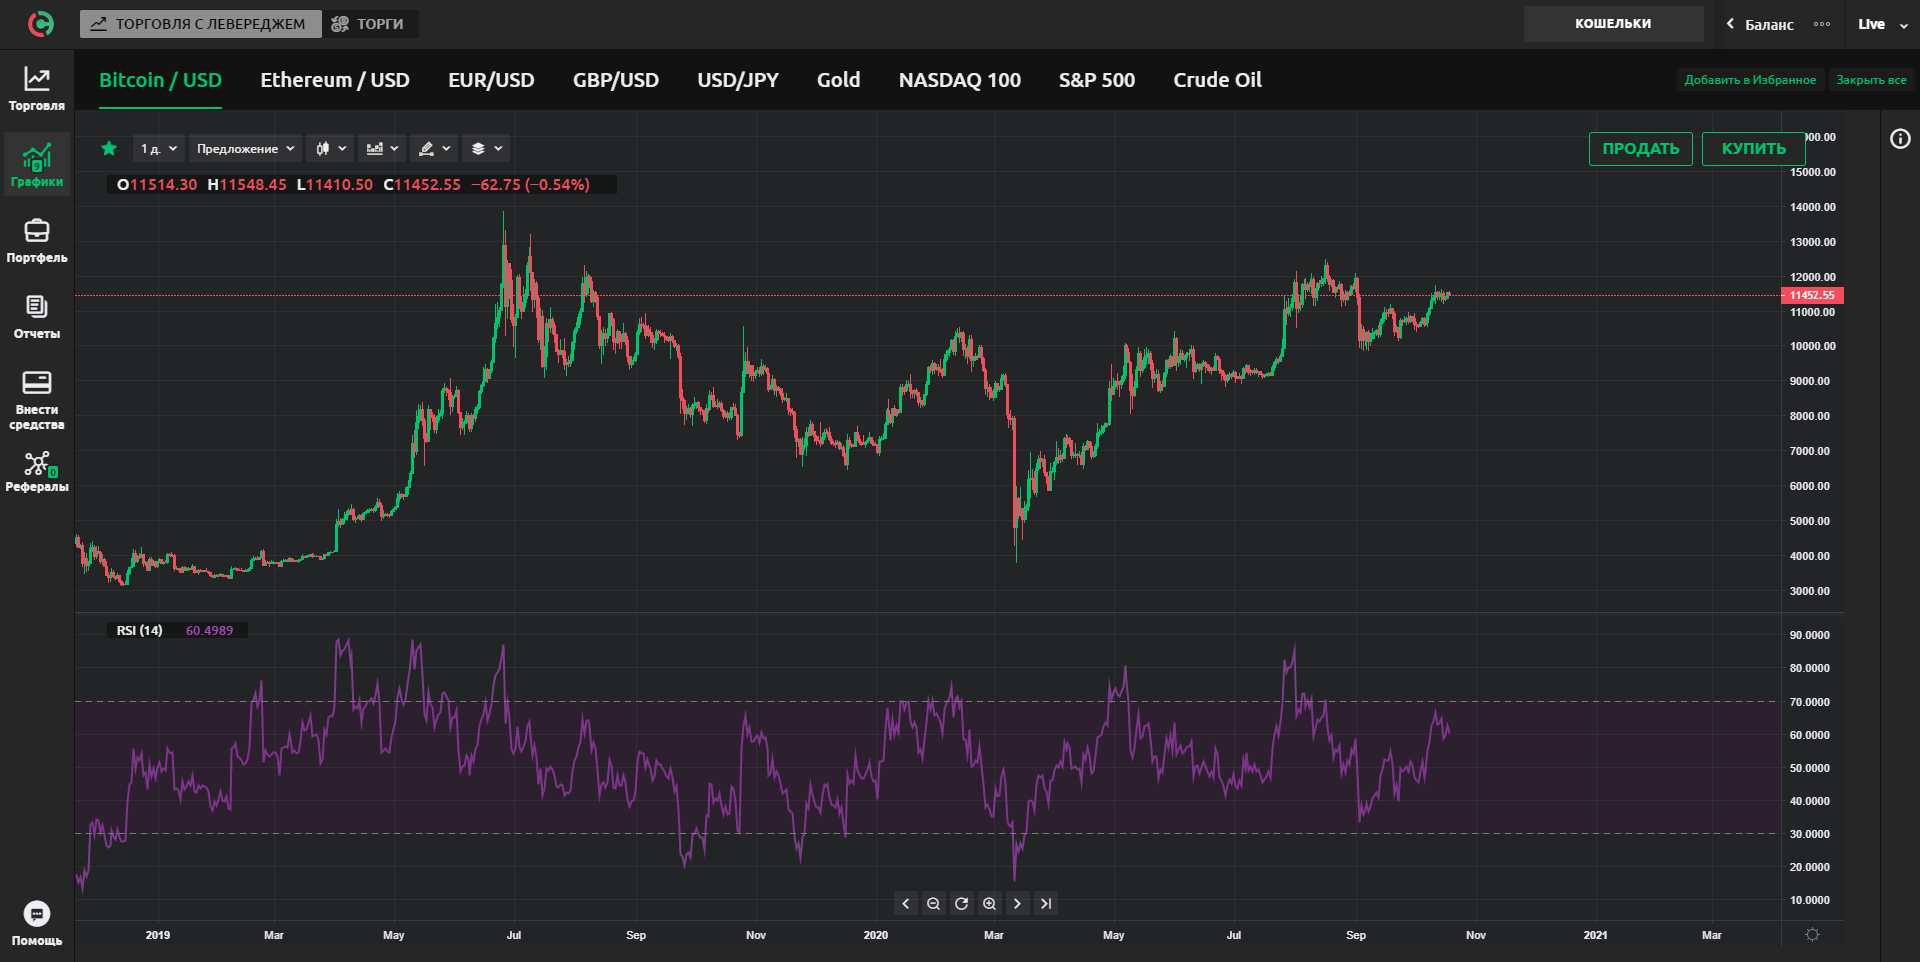Viewport: 1920px width, 962px height.
Task: Open the layers dropdown
Action: click(x=486, y=149)
